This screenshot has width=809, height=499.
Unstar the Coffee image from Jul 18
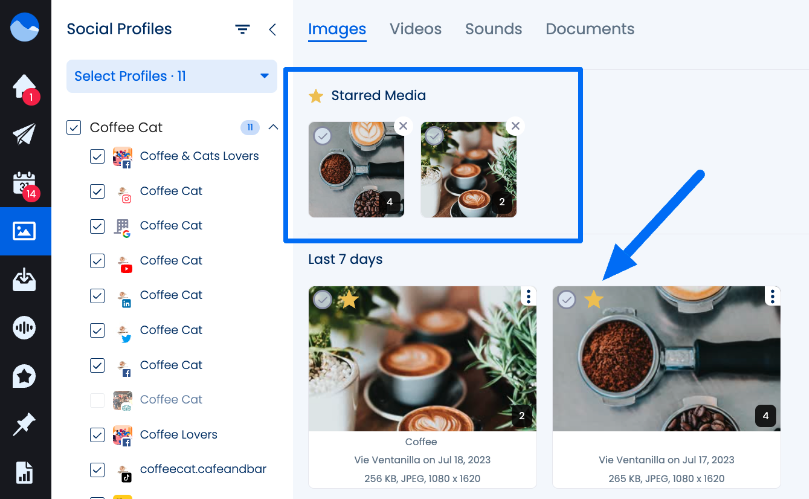point(349,299)
